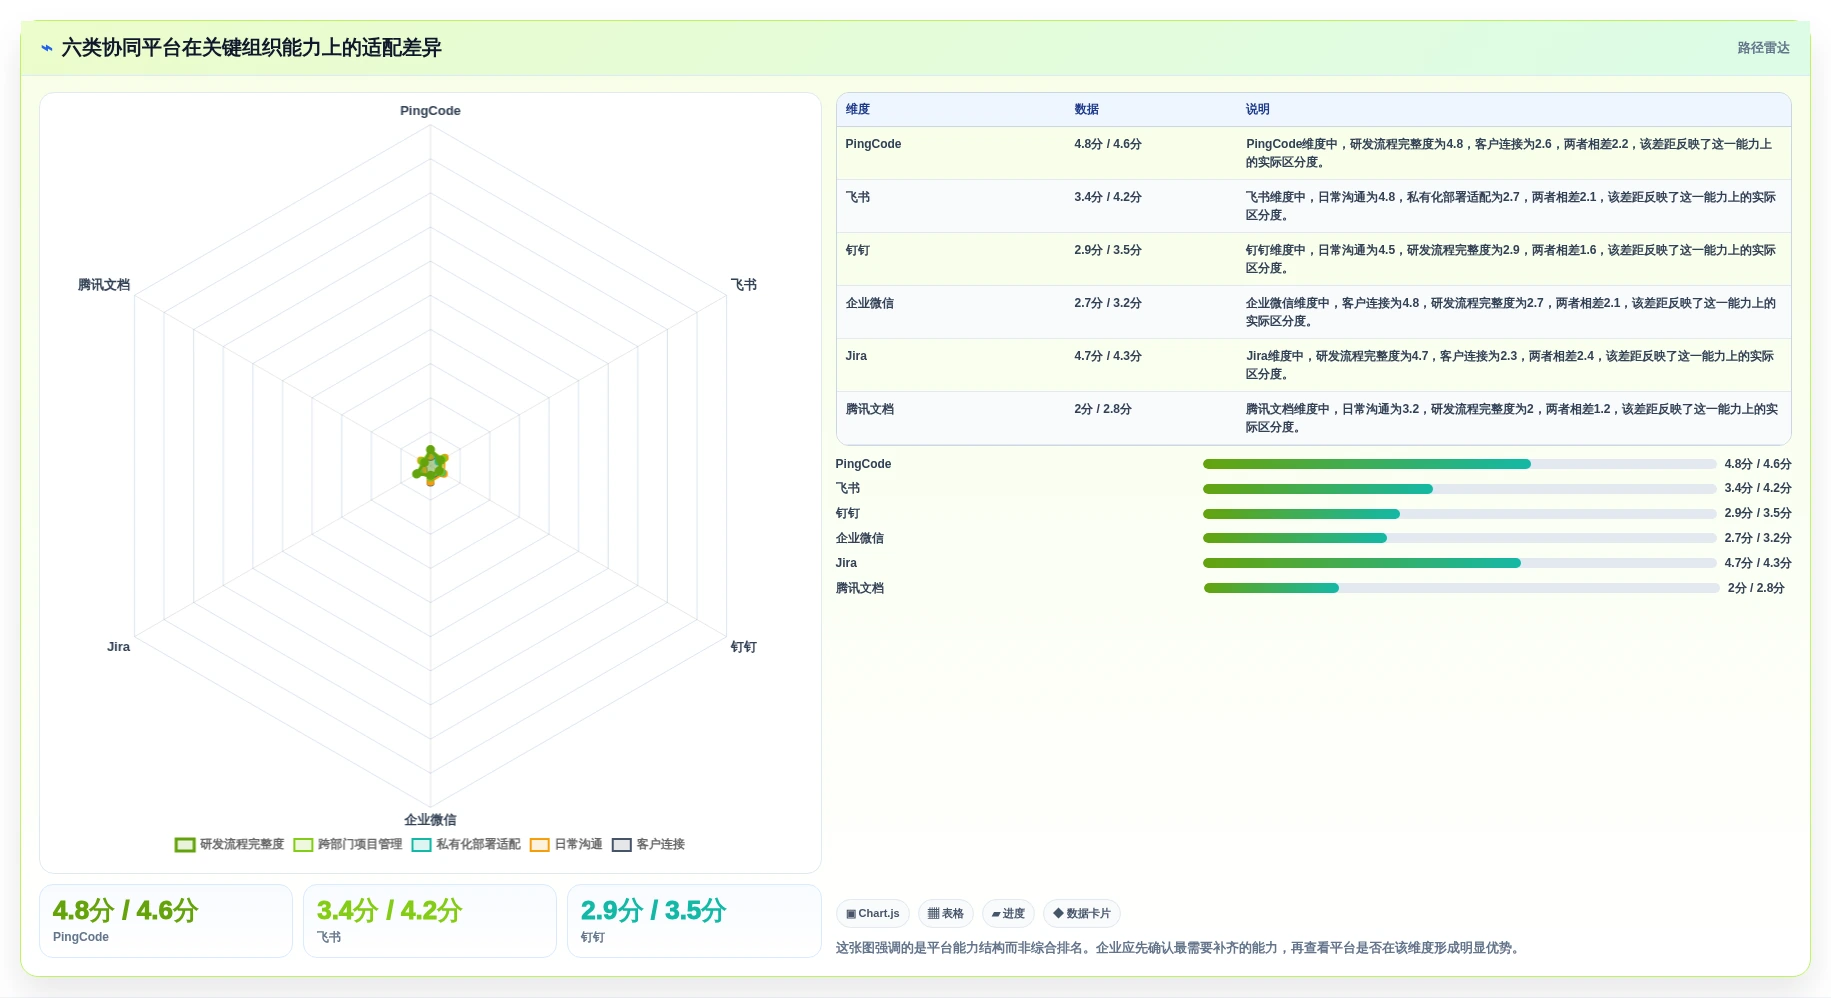
Task: Open the 钉钉 2.9分 / 3.5分 card
Action: (x=694, y=921)
